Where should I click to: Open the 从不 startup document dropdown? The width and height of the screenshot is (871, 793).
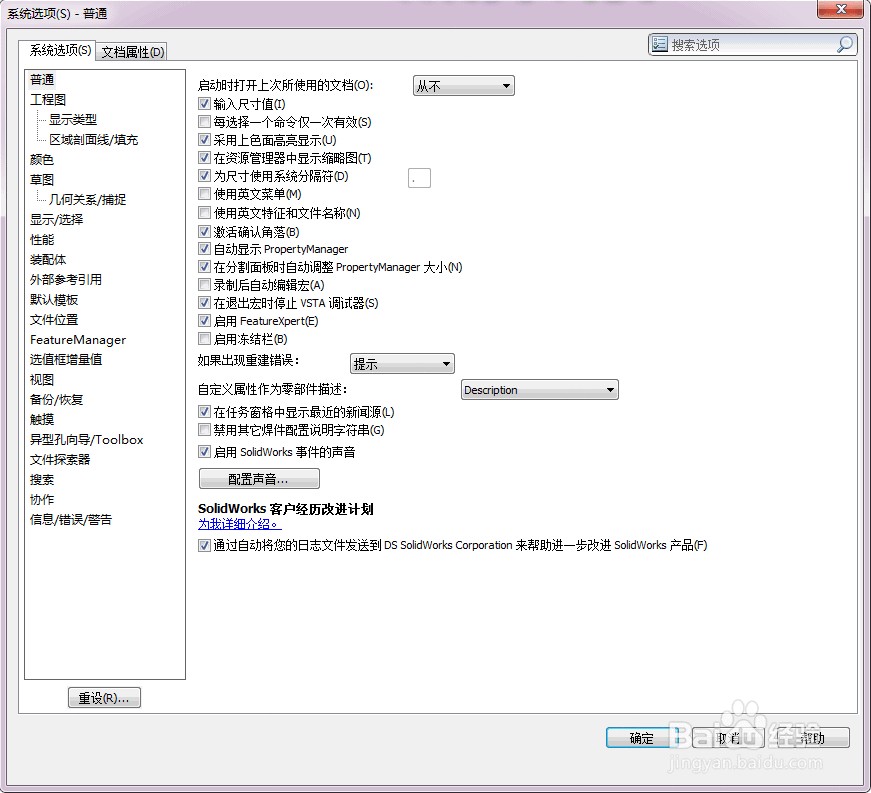[x=464, y=86]
